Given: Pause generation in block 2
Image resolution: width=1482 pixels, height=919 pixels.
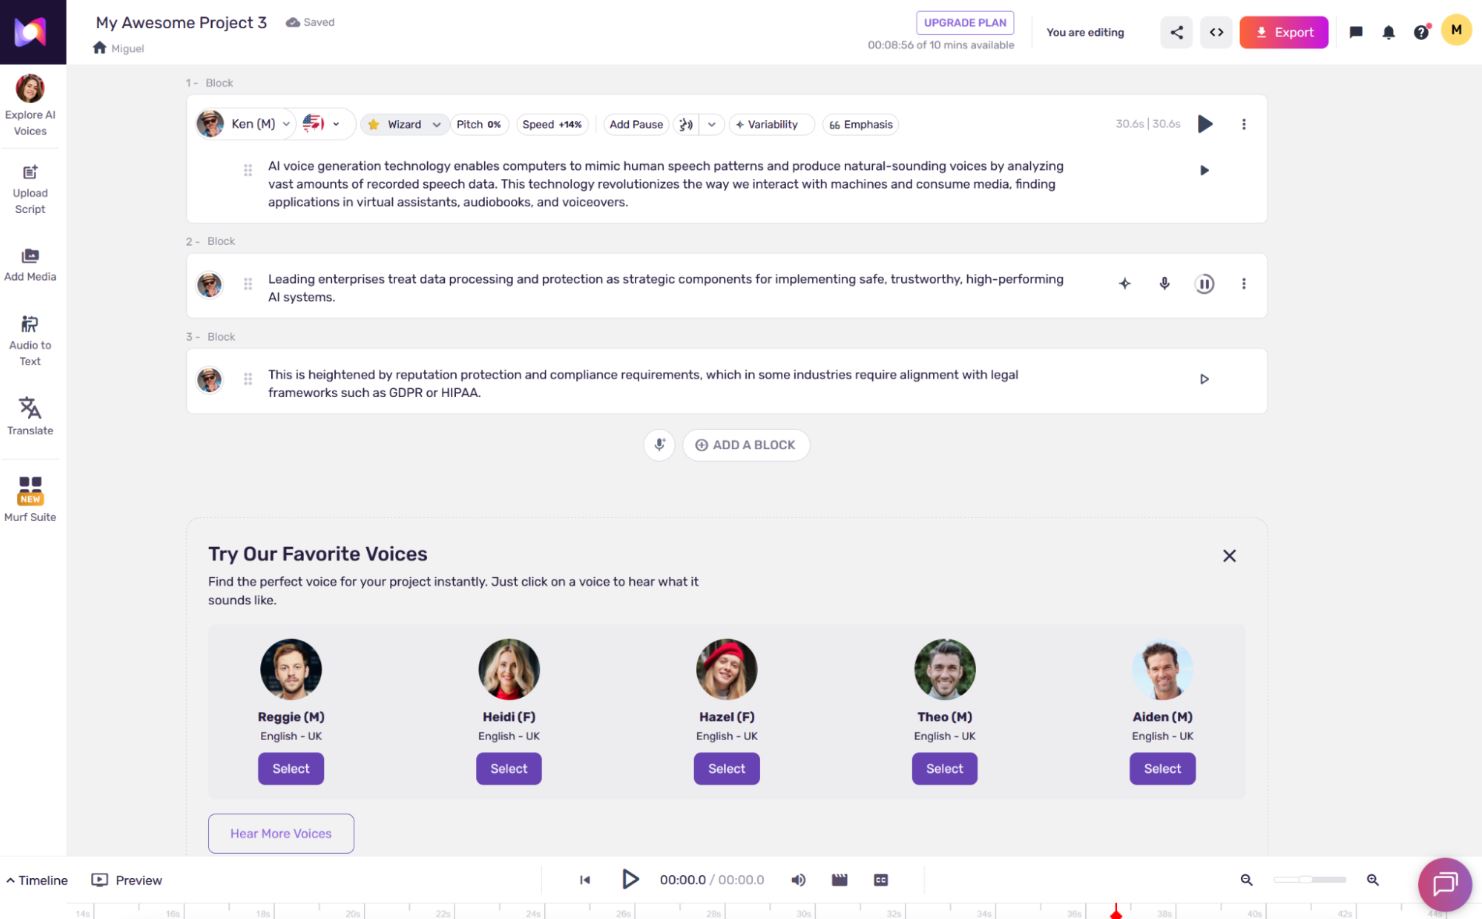Looking at the screenshot, I should [1204, 284].
